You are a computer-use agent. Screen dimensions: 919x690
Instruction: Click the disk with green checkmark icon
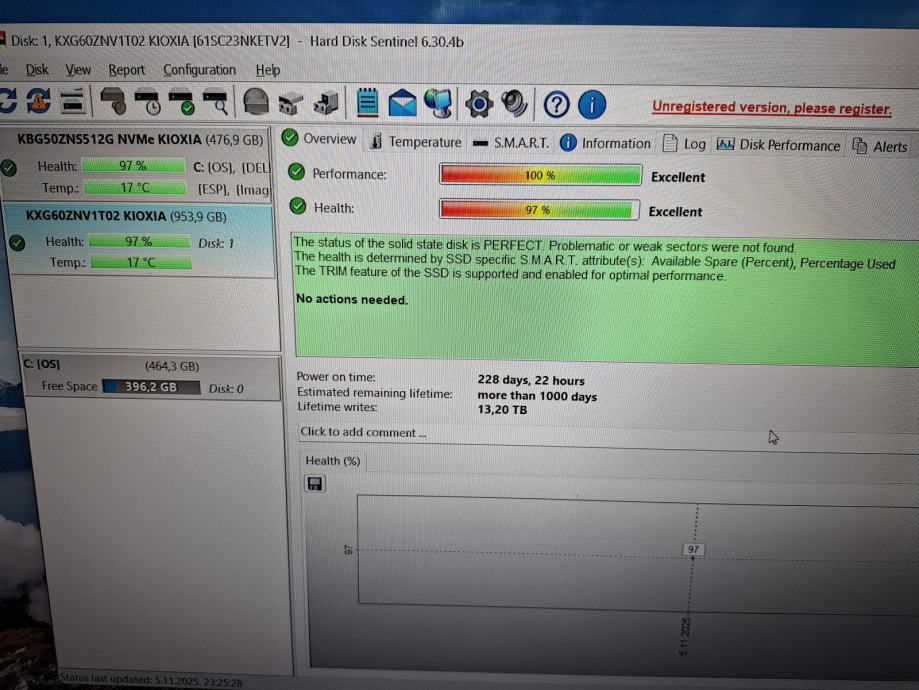pos(182,101)
